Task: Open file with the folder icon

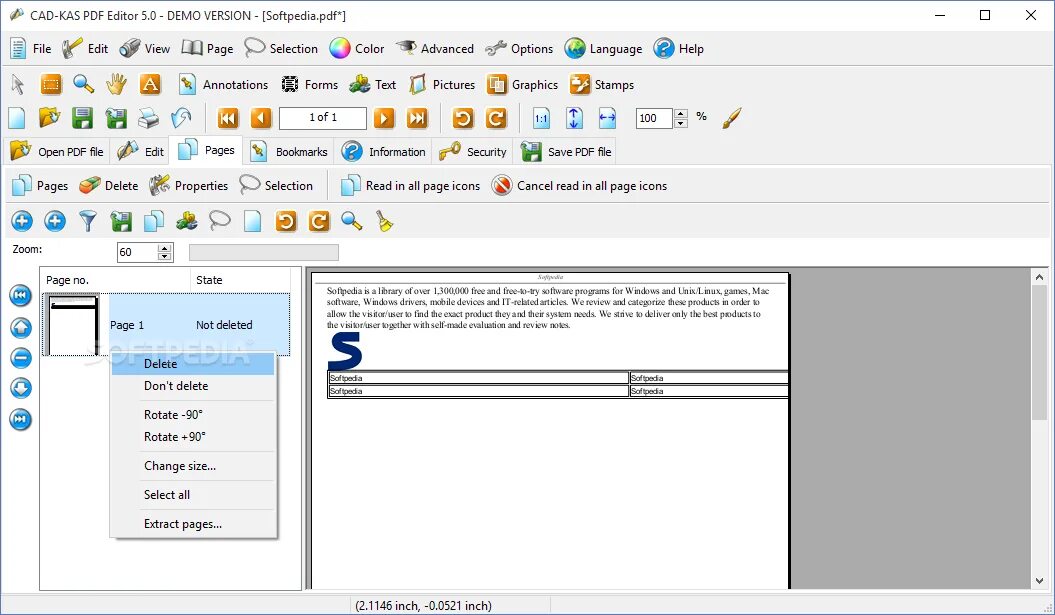Action: click(49, 118)
